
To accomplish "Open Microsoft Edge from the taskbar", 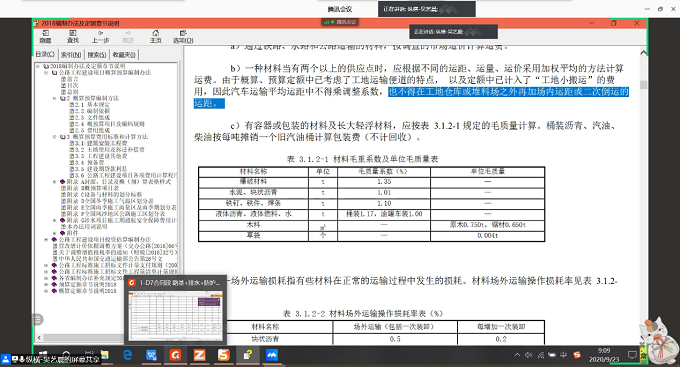I will coord(128,355).
